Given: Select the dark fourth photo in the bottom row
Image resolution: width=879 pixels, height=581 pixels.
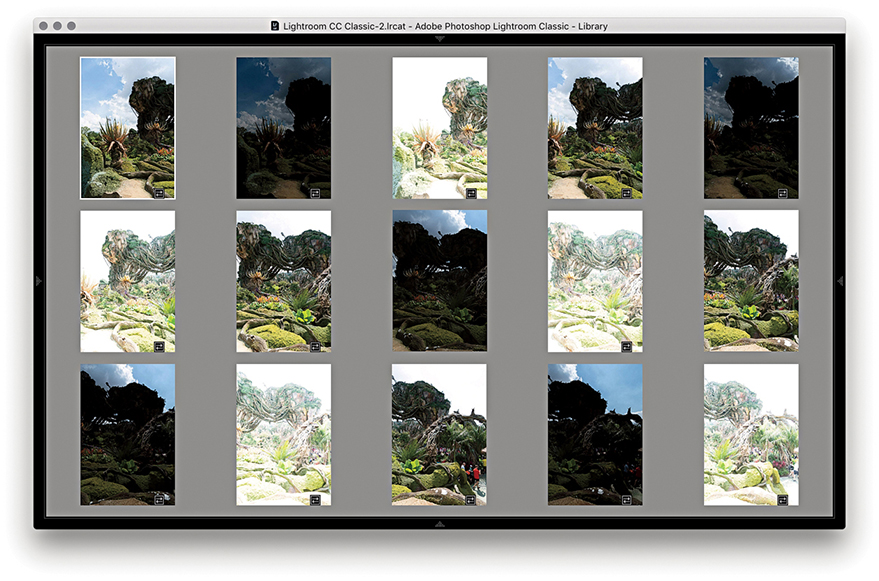Looking at the screenshot, I should coord(595,434).
